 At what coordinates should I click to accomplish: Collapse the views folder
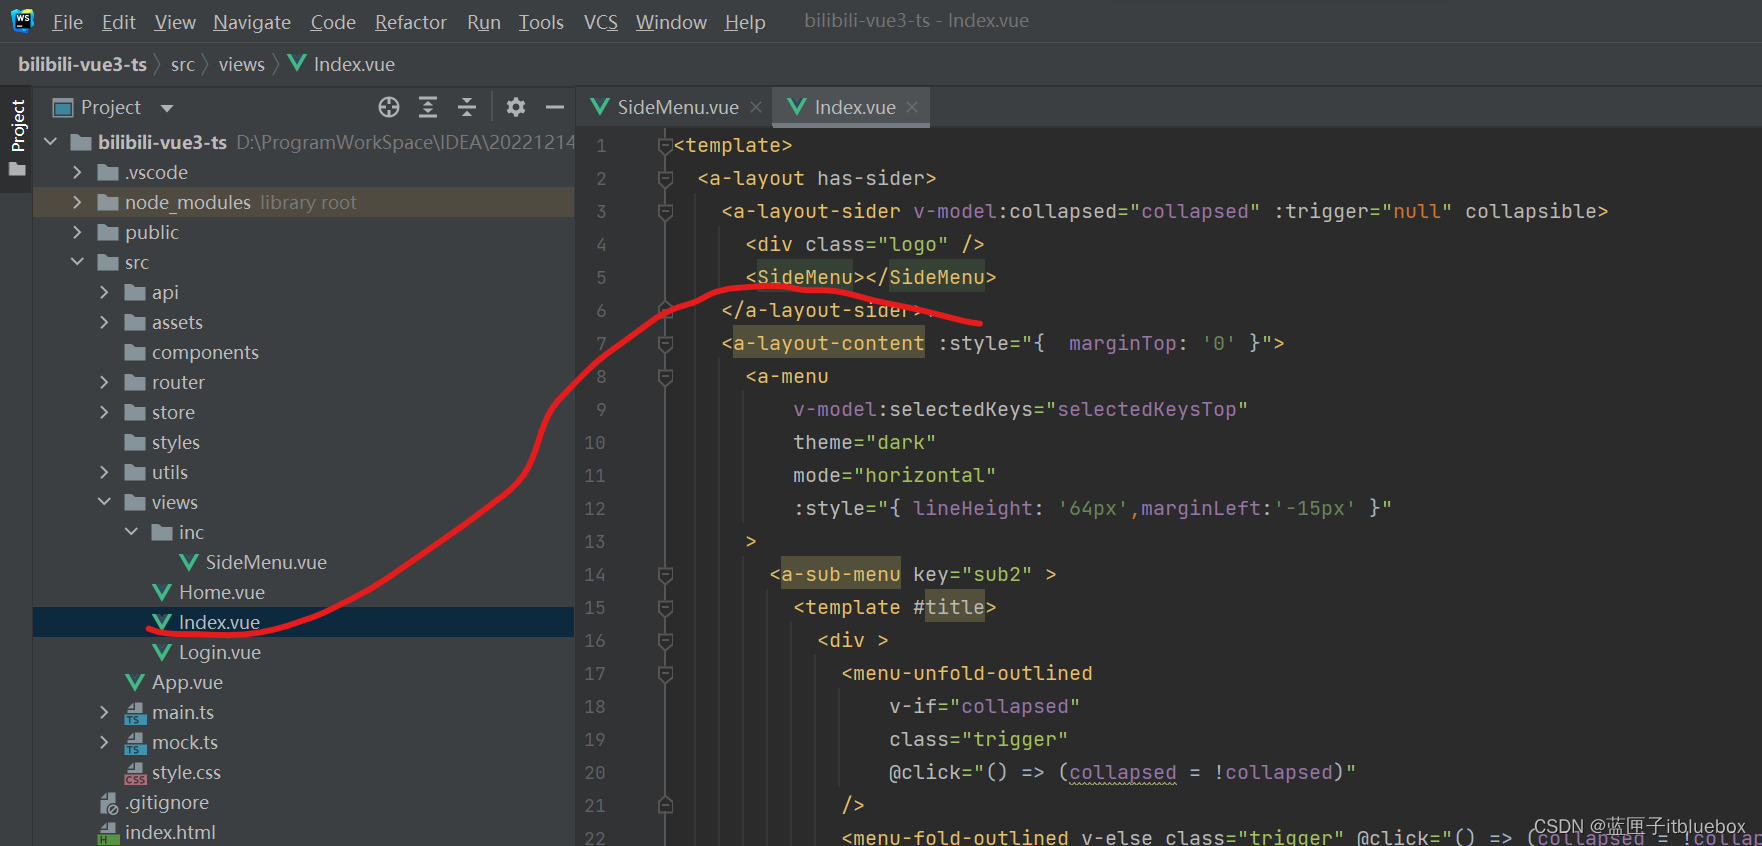pos(105,502)
